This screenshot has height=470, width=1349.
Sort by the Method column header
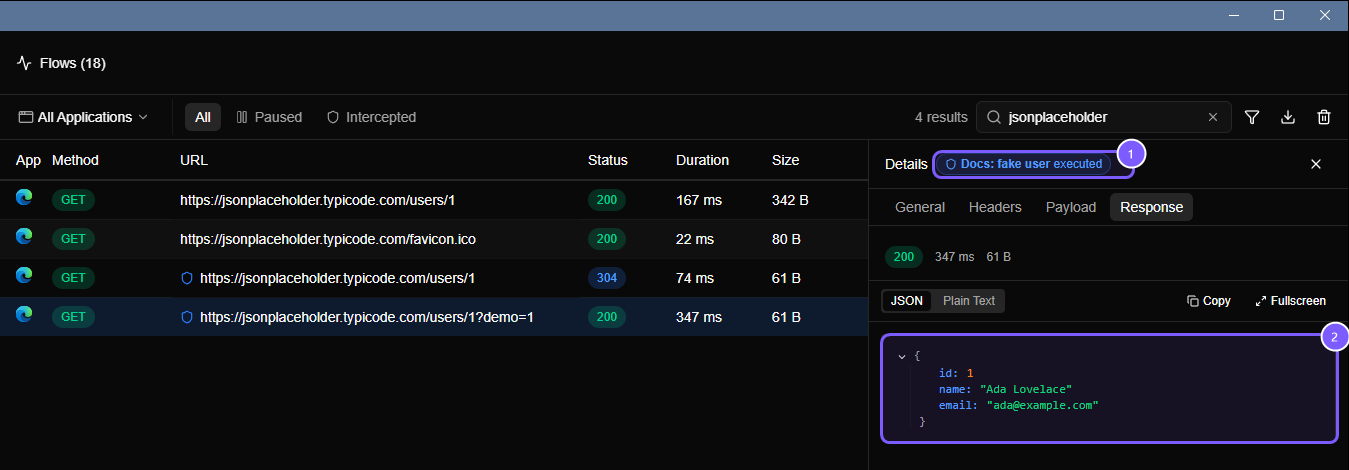(75, 160)
